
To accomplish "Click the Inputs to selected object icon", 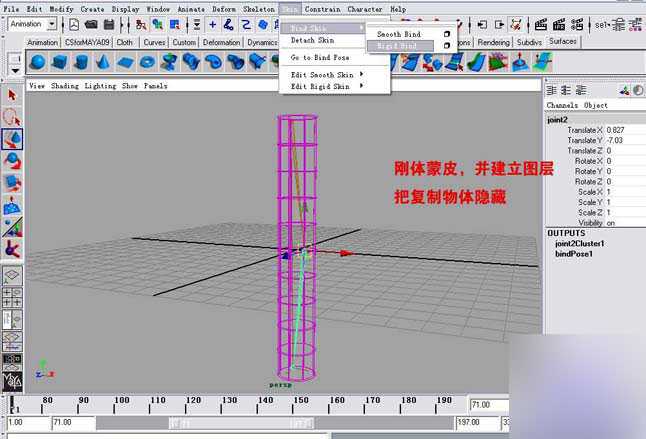I will coord(482,25).
